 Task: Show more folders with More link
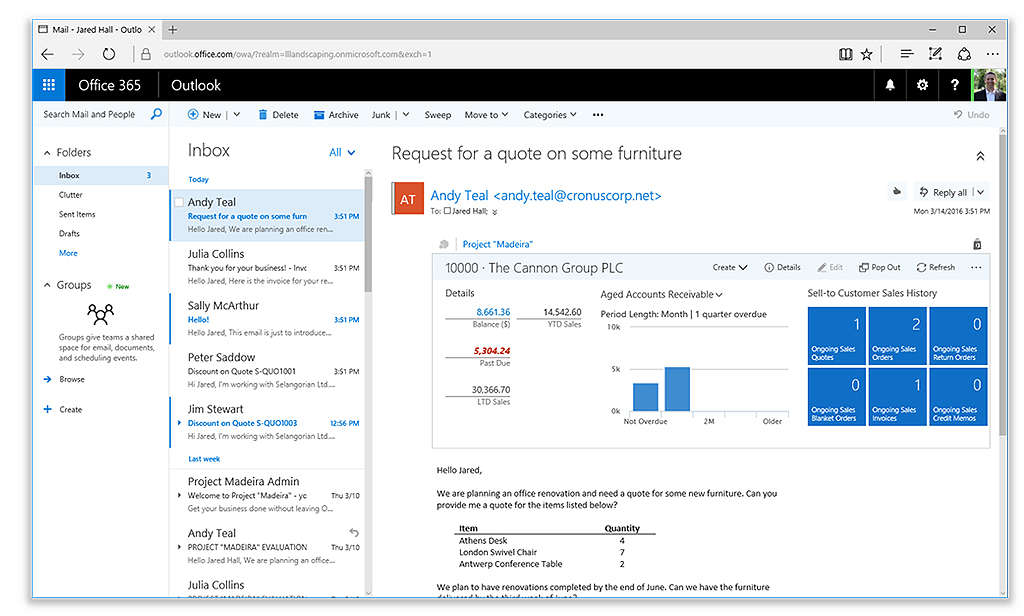(68, 253)
